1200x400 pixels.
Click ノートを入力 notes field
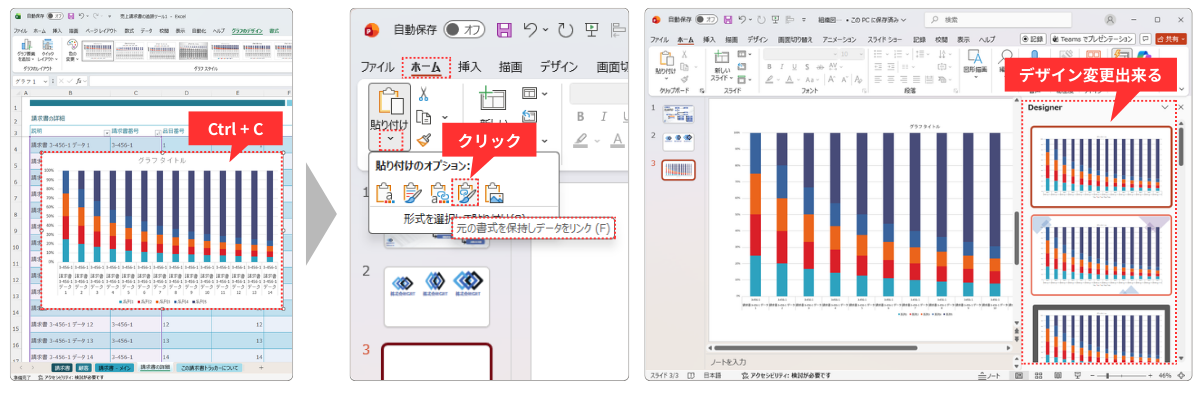[x=729, y=360]
